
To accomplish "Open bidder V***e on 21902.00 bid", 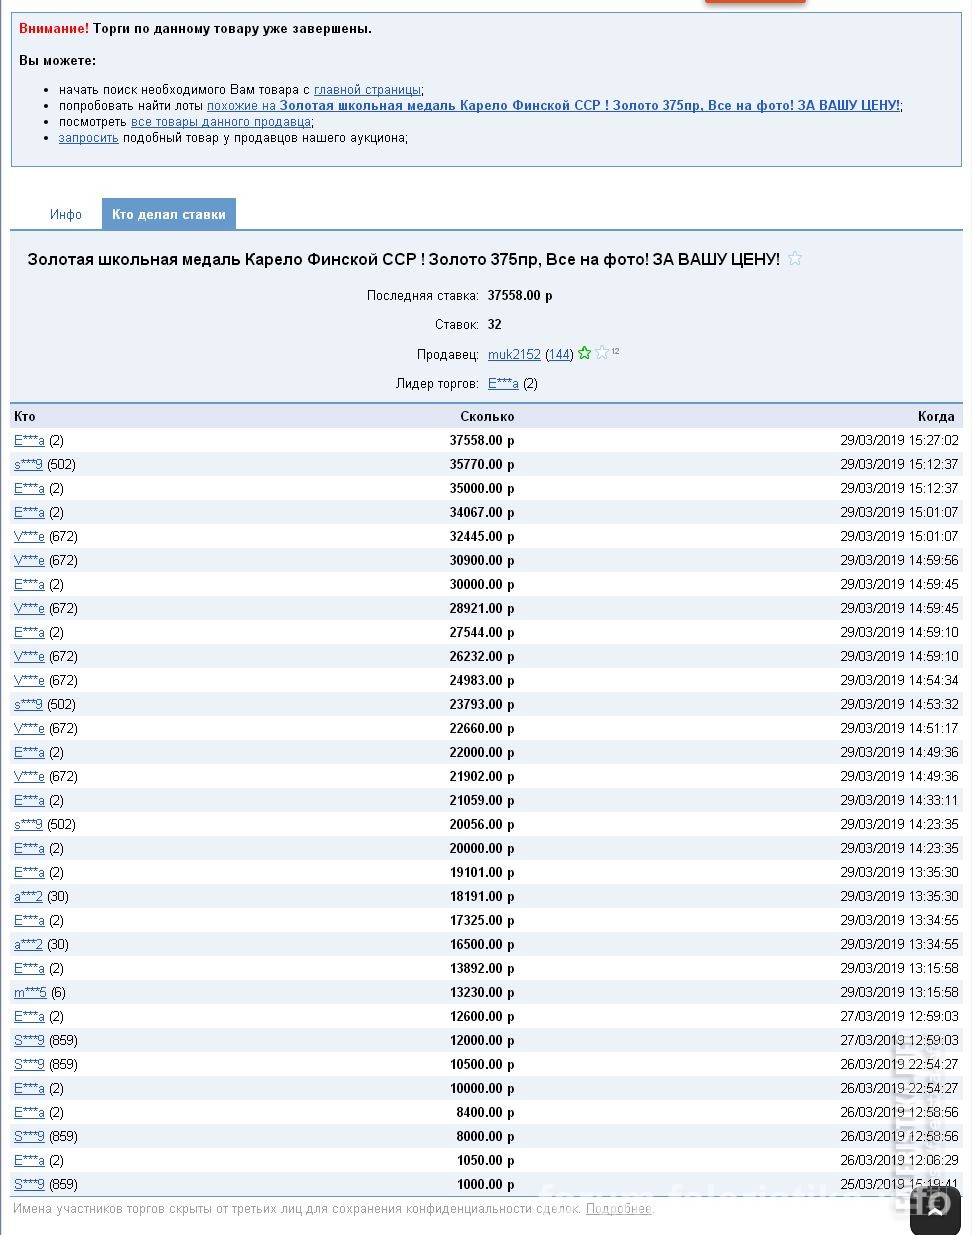I will pyautogui.click(x=29, y=776).
